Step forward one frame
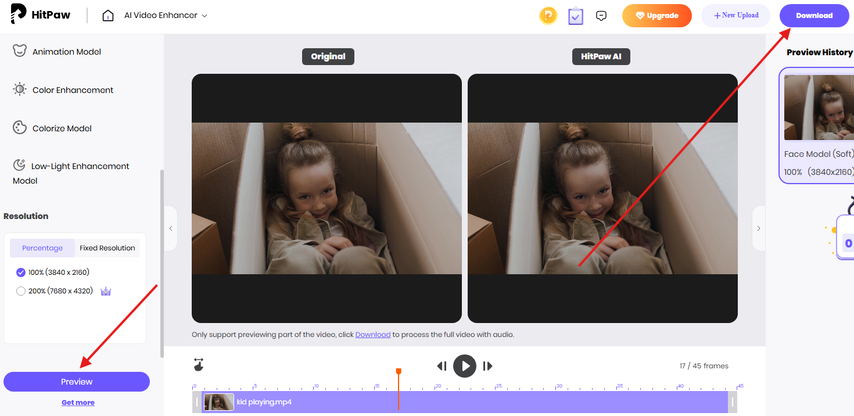Screen dimensions: 854x416 (x=487, y=366)
